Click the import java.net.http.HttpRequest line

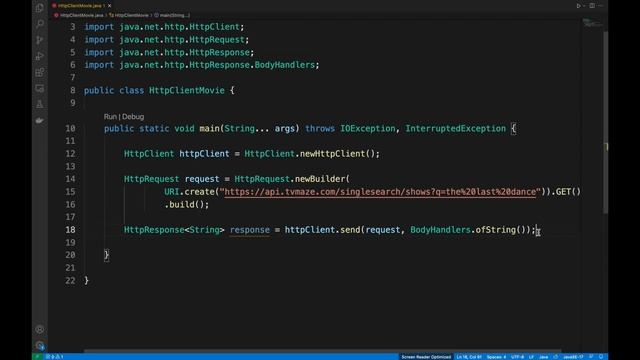click(167, 40)
